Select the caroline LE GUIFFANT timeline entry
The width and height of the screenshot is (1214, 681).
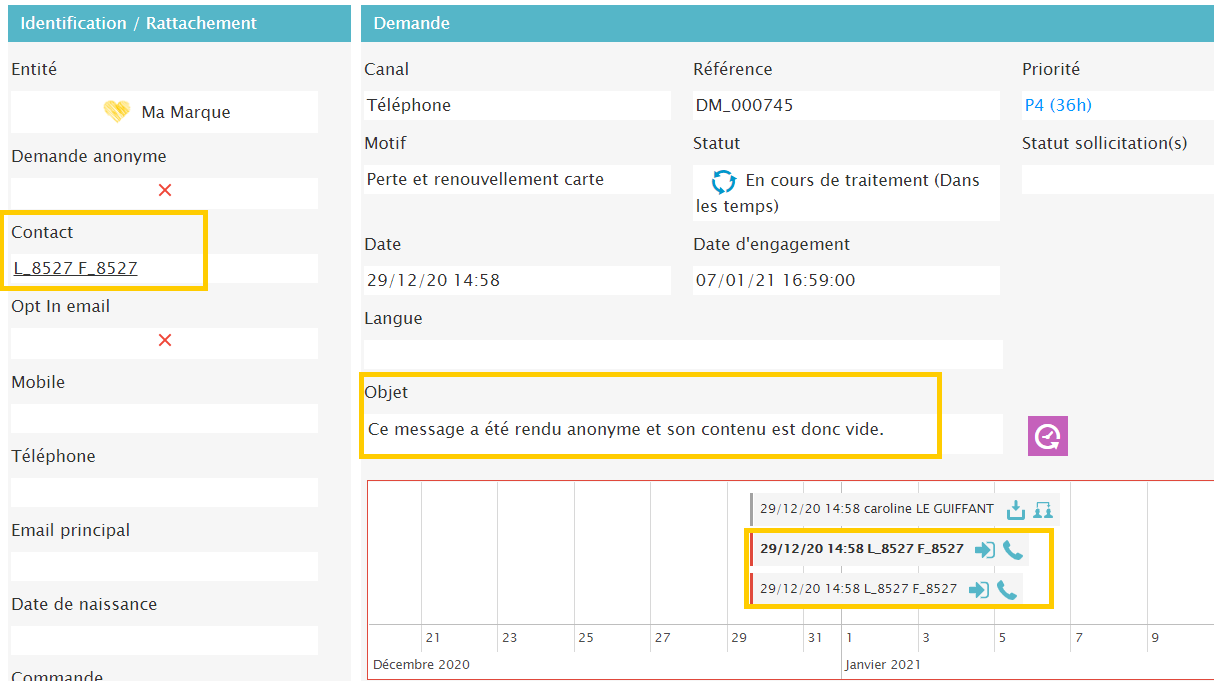point(876,509)
